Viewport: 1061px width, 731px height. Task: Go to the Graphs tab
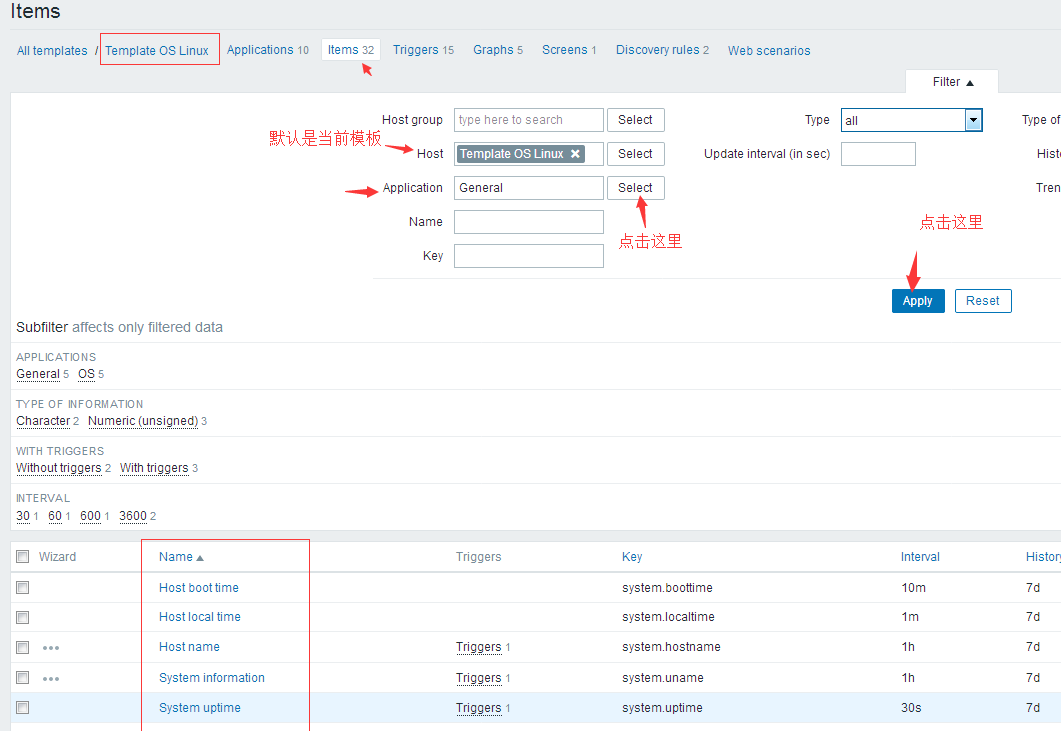[x=493, y=50]
